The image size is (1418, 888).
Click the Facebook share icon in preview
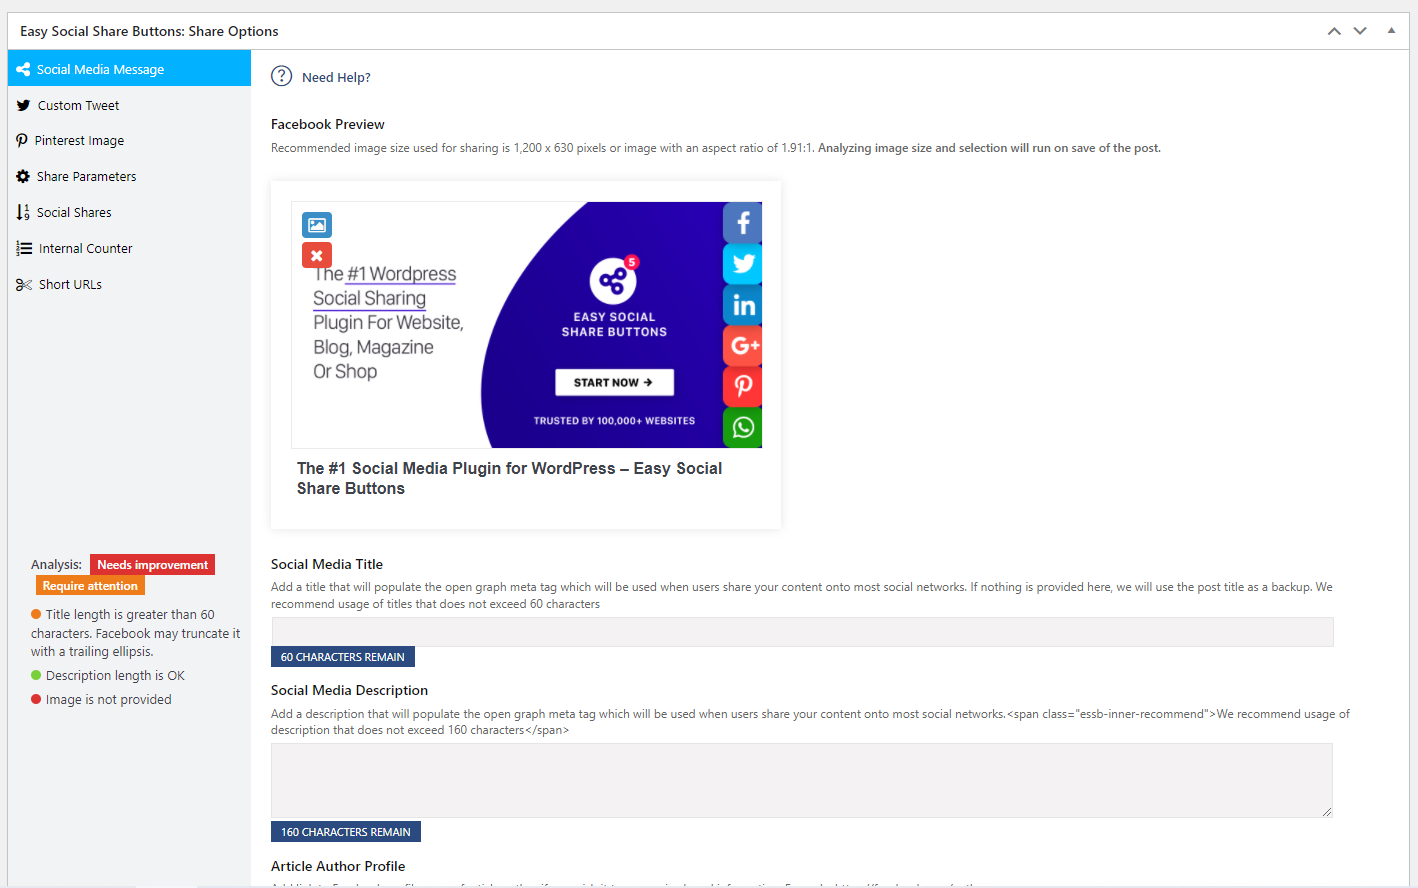coord(743,223)
